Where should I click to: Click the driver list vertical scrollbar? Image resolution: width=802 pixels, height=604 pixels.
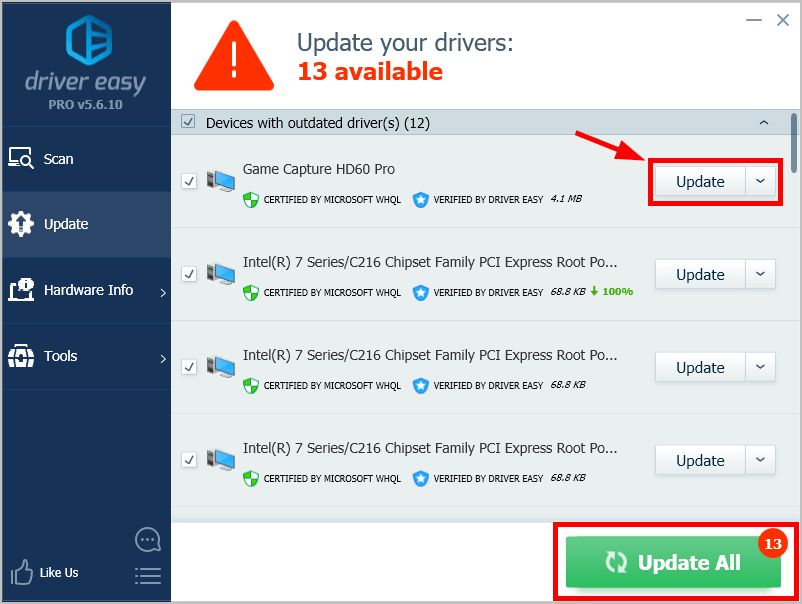tap(794, 143)
